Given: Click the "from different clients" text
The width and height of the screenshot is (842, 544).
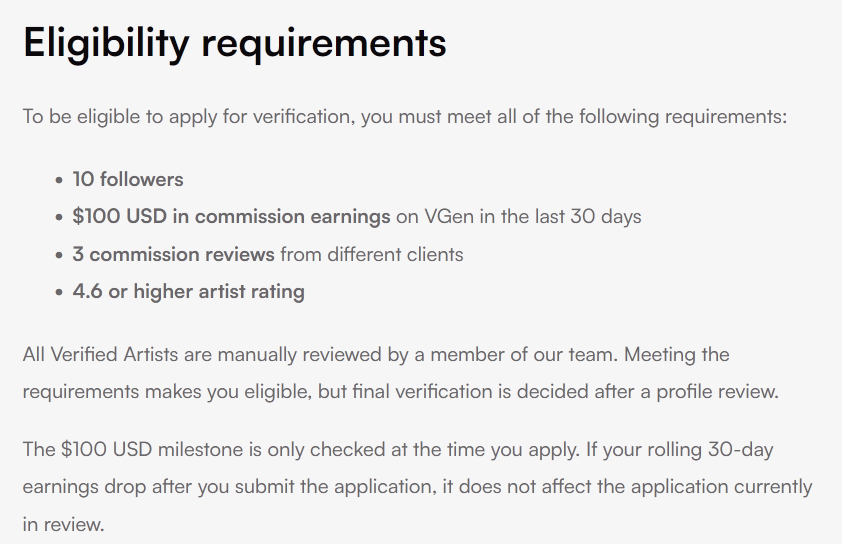Looking at the screenshot, I should pos(371,254).
